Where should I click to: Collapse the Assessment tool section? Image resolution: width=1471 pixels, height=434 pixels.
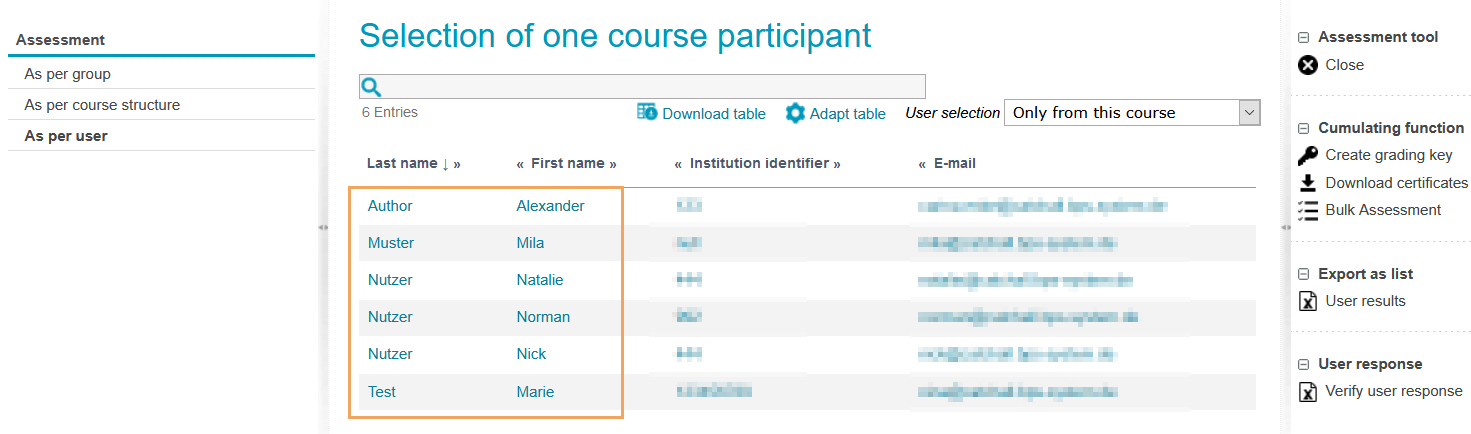pyautogui.click(x=1303, y=37)
